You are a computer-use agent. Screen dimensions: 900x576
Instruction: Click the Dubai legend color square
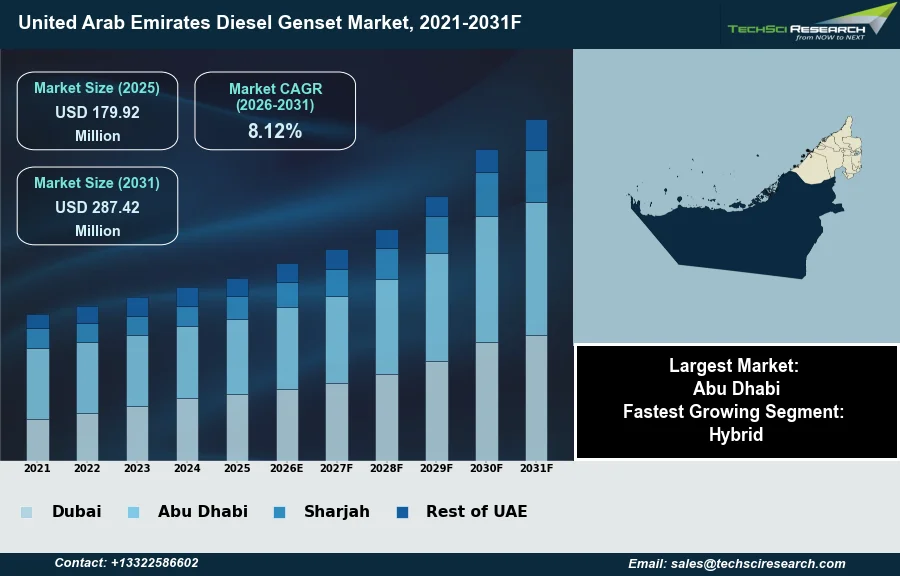26,512
